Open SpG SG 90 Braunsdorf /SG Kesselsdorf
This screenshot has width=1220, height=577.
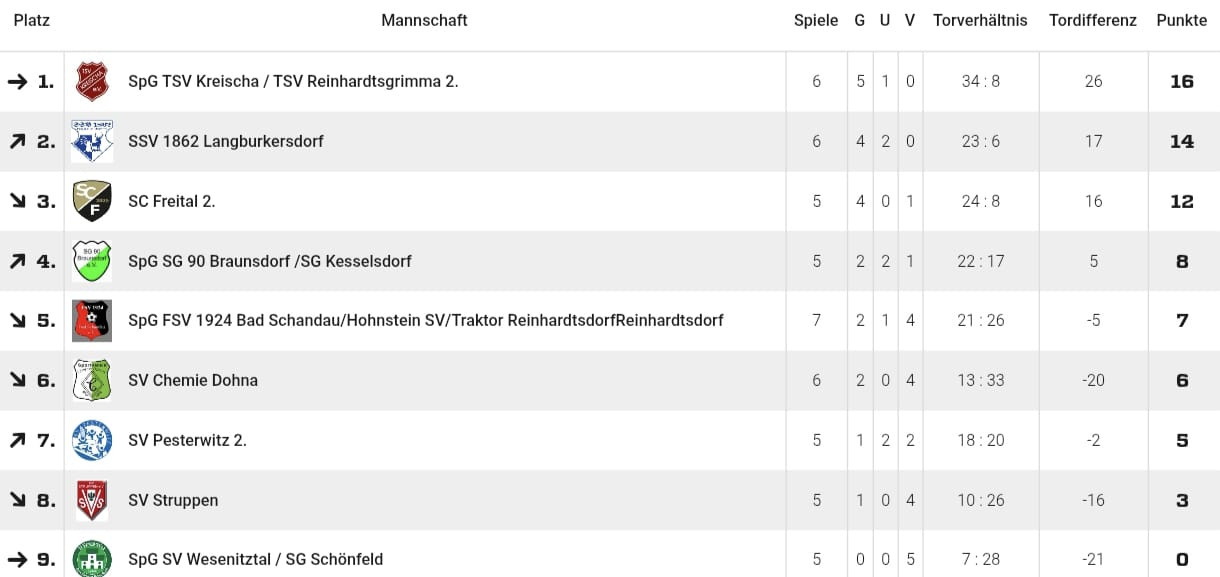270,261
